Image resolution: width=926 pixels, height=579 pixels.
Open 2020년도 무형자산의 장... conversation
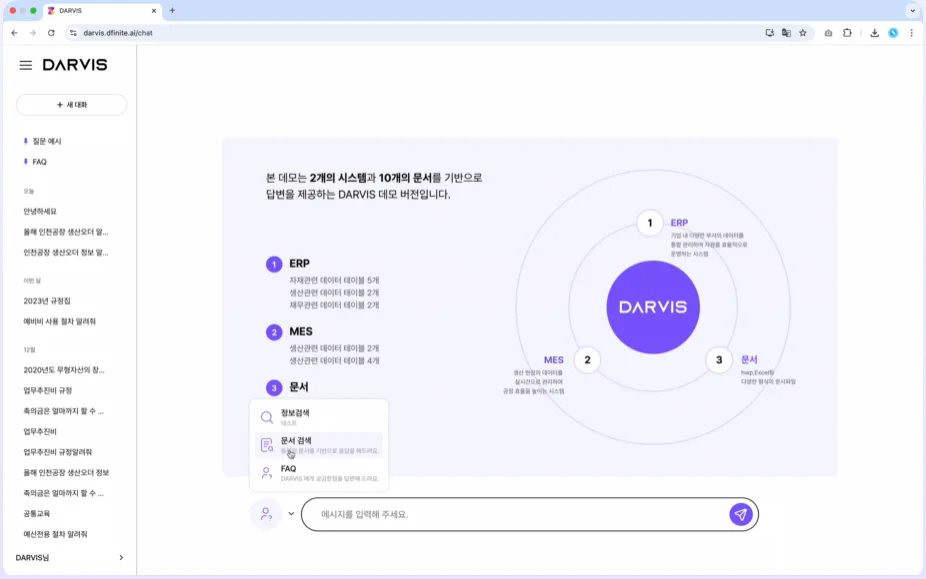coord(64,370)
